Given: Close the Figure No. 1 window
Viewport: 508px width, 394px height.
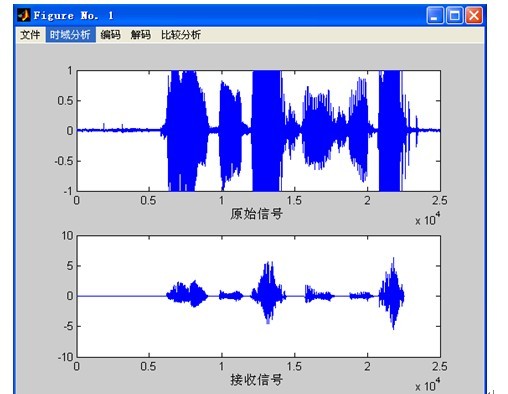Looking at the screenshot, I should (x=474, y=15).
